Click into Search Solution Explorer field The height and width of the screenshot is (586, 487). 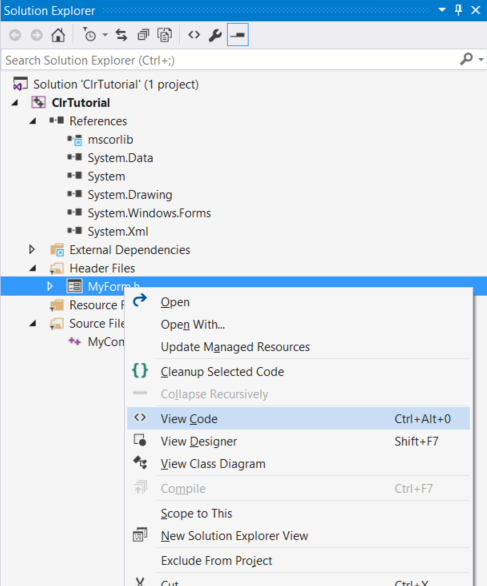click(x=230, y=60)
